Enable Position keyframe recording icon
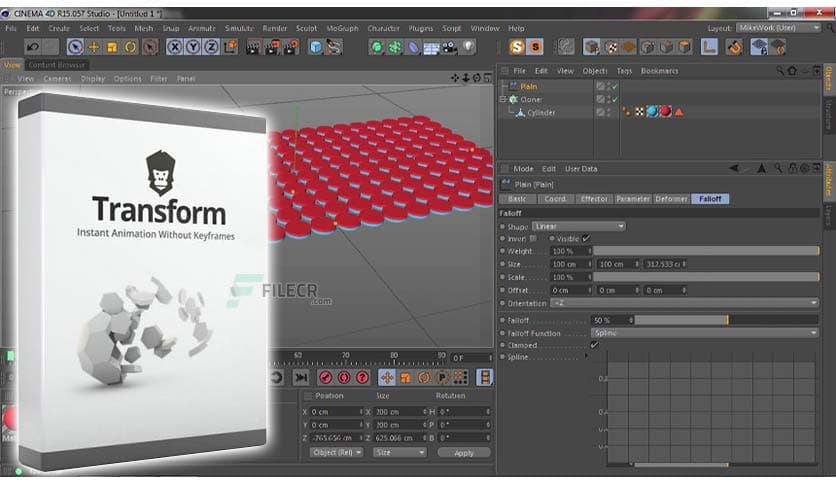The width and height of the screenshot is (836, 484). tap(387, 377)
